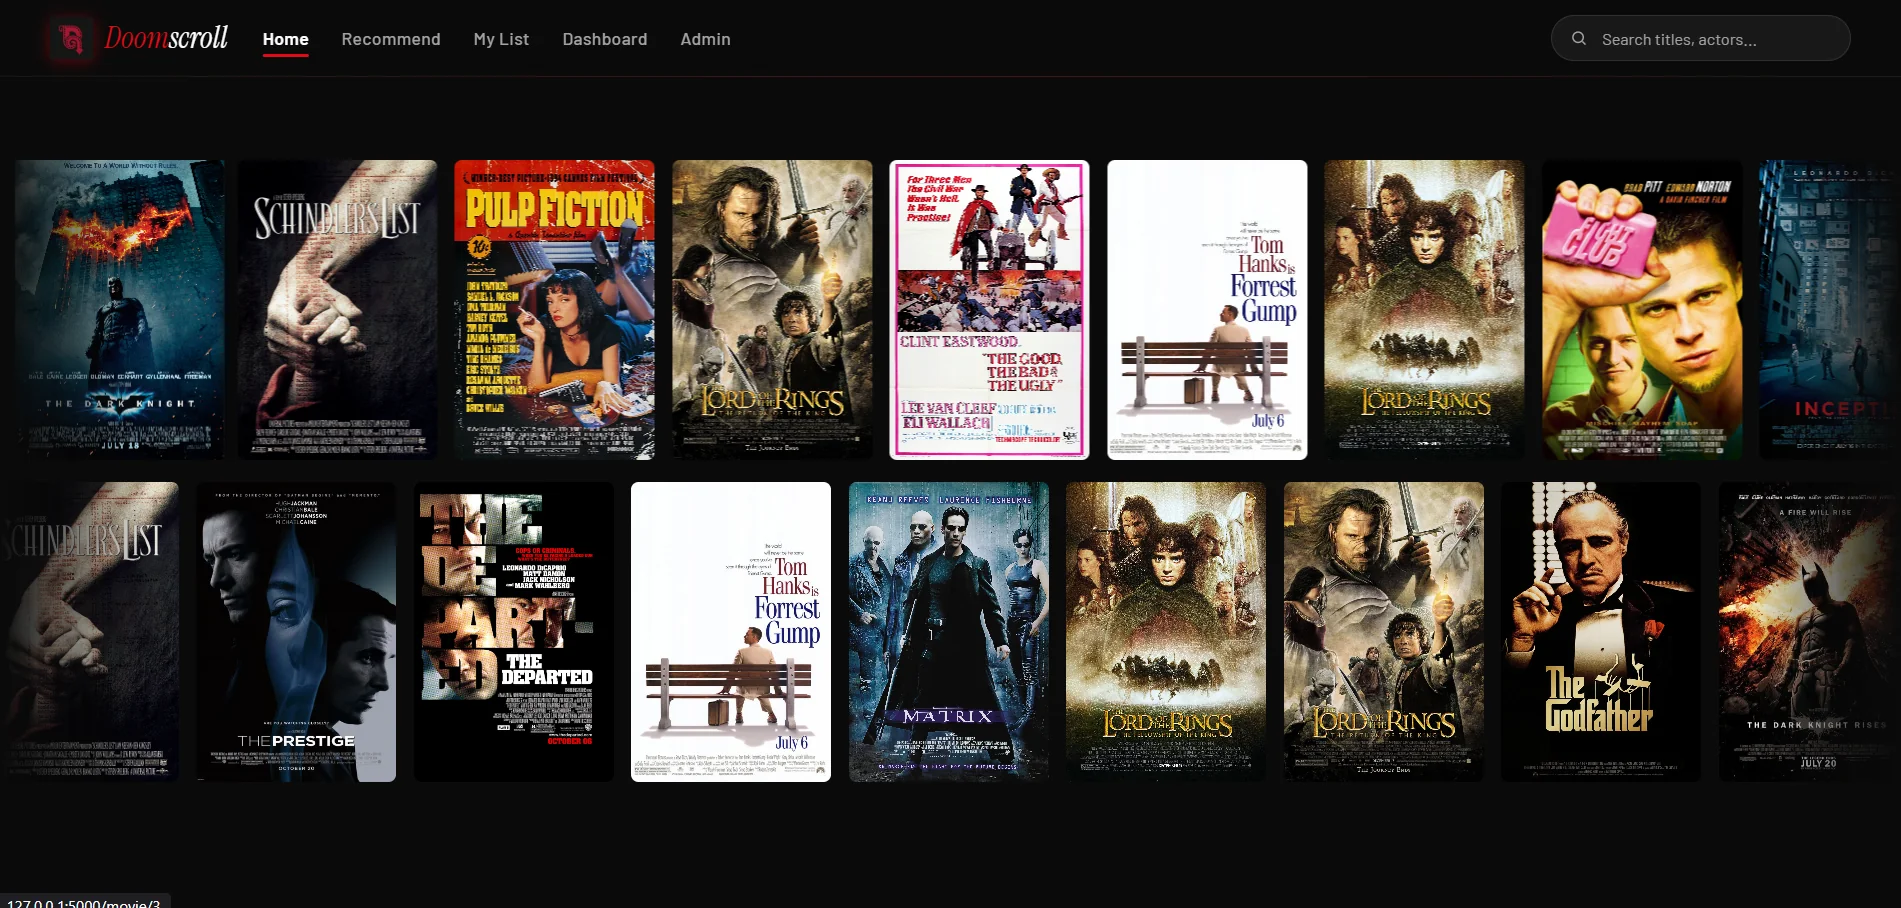The height and width of the screenshot is (908, 1901).
Task: Open The Dark Knight Rises poster
Action: tap(1810, 632)
